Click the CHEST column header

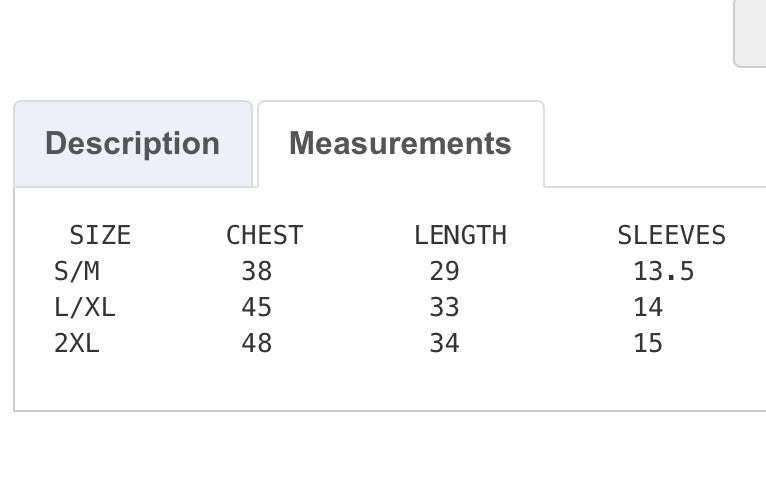click(264, 235)
